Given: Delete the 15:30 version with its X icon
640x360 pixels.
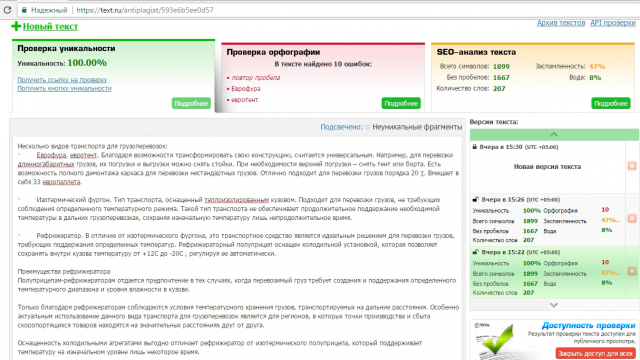Looking at the screenshot, I should (x=632, y=166).
